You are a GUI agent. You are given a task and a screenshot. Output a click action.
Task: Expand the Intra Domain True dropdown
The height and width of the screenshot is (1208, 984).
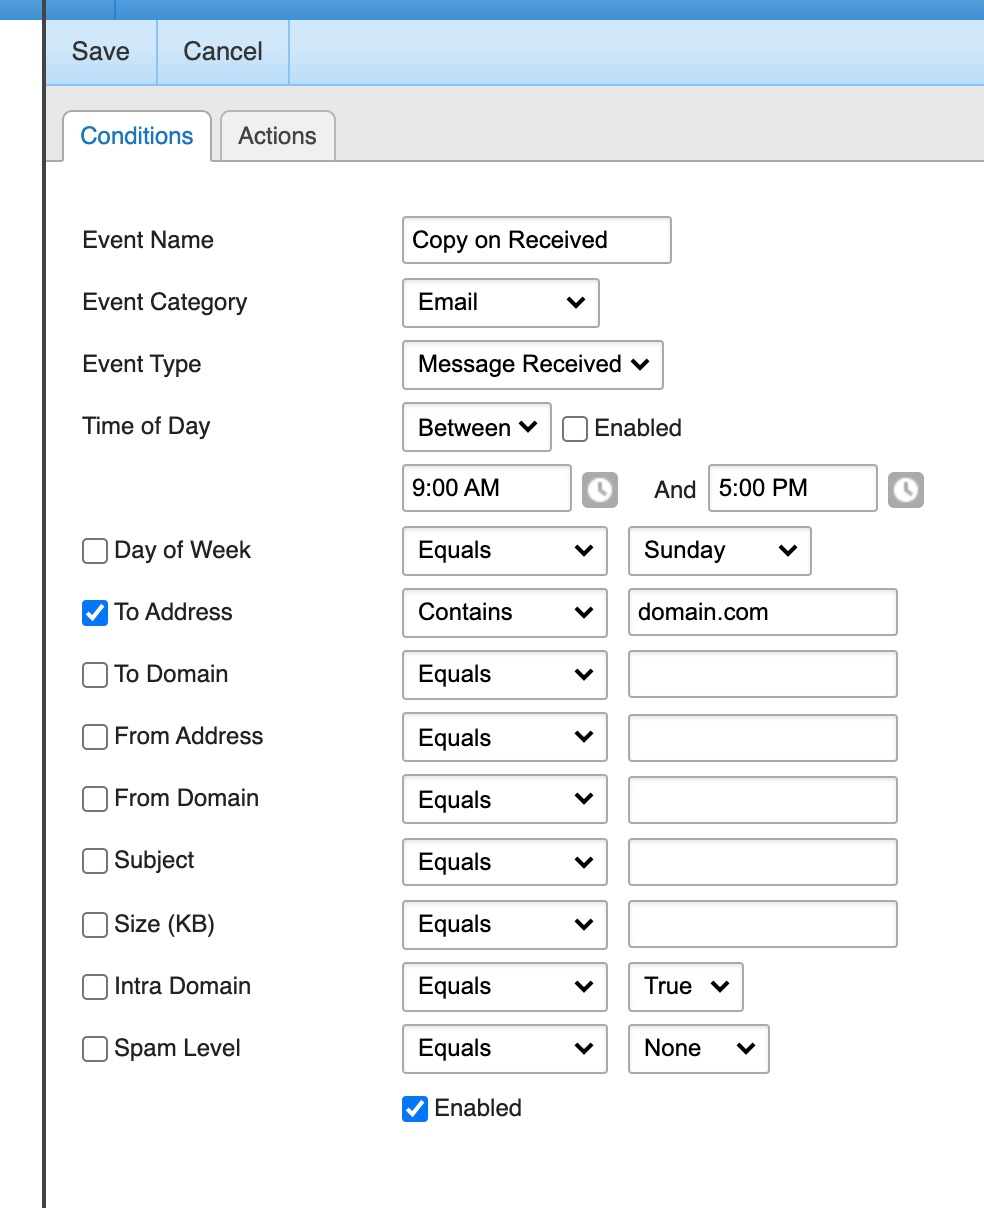(685, 987)
